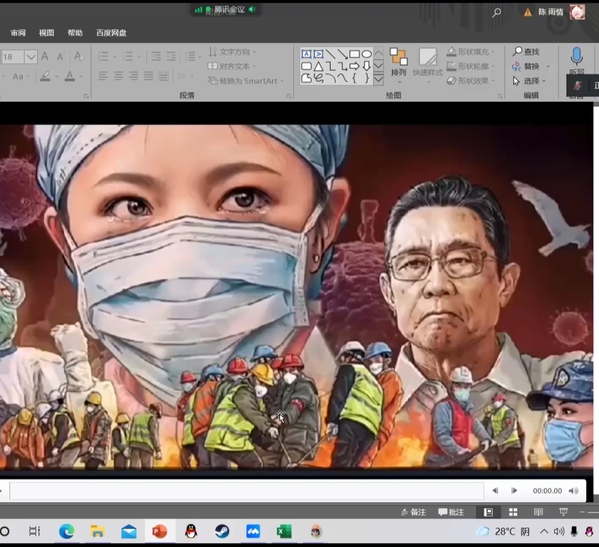
Task: Open Steam from the taskbar
Action: point(222,531)
